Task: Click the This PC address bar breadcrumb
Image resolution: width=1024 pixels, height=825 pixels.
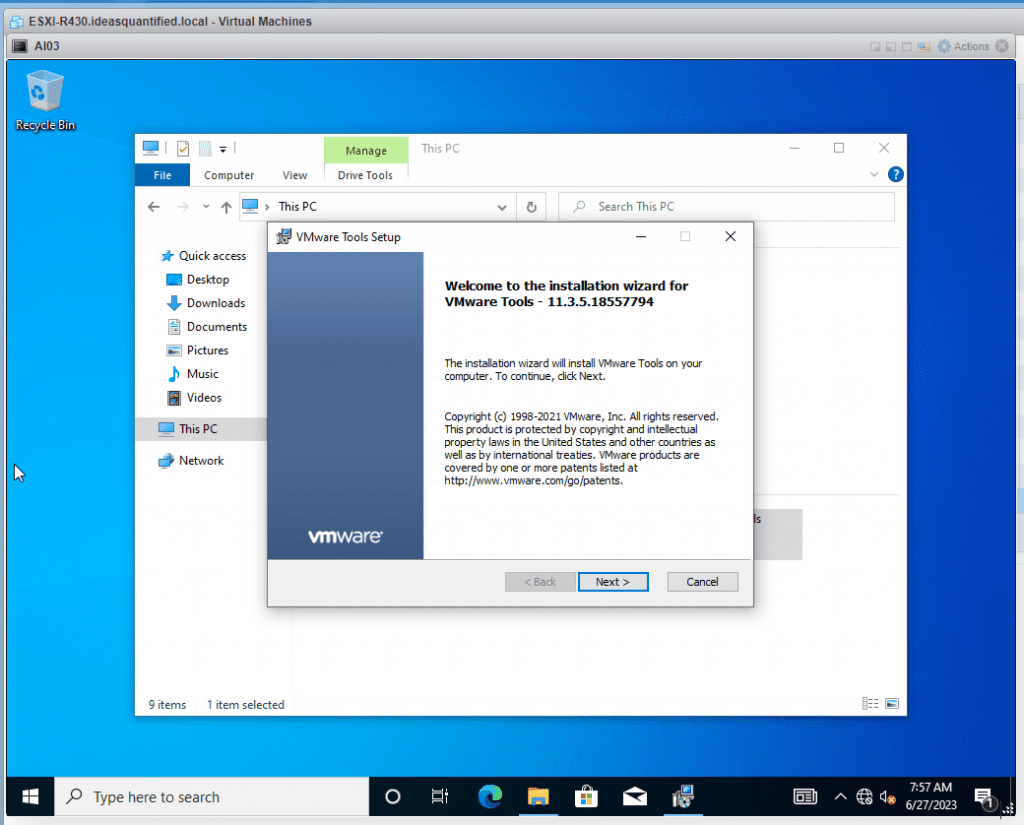Action: click(298, 206)
